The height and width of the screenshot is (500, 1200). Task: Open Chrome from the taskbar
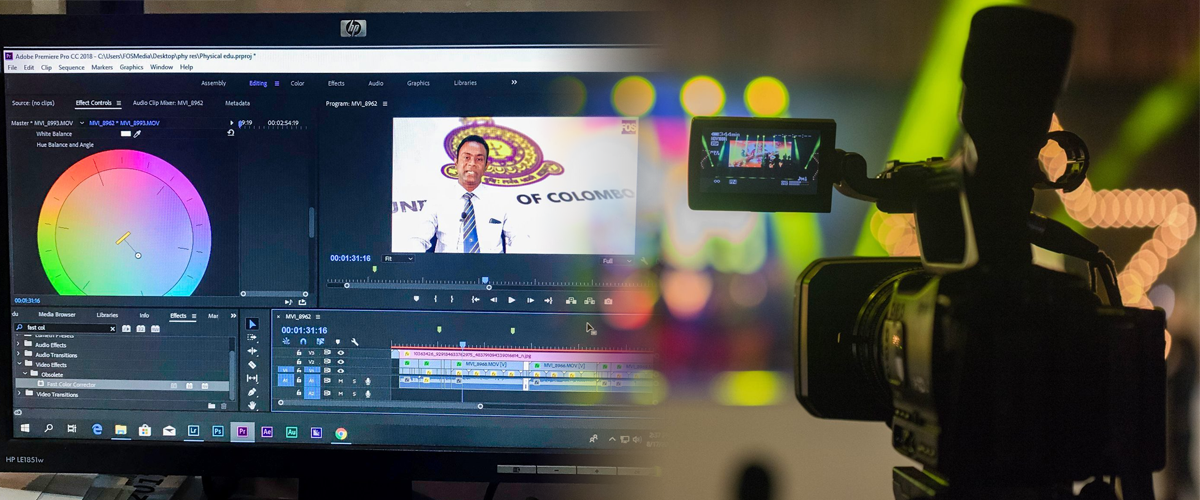(x=341, y=433)
